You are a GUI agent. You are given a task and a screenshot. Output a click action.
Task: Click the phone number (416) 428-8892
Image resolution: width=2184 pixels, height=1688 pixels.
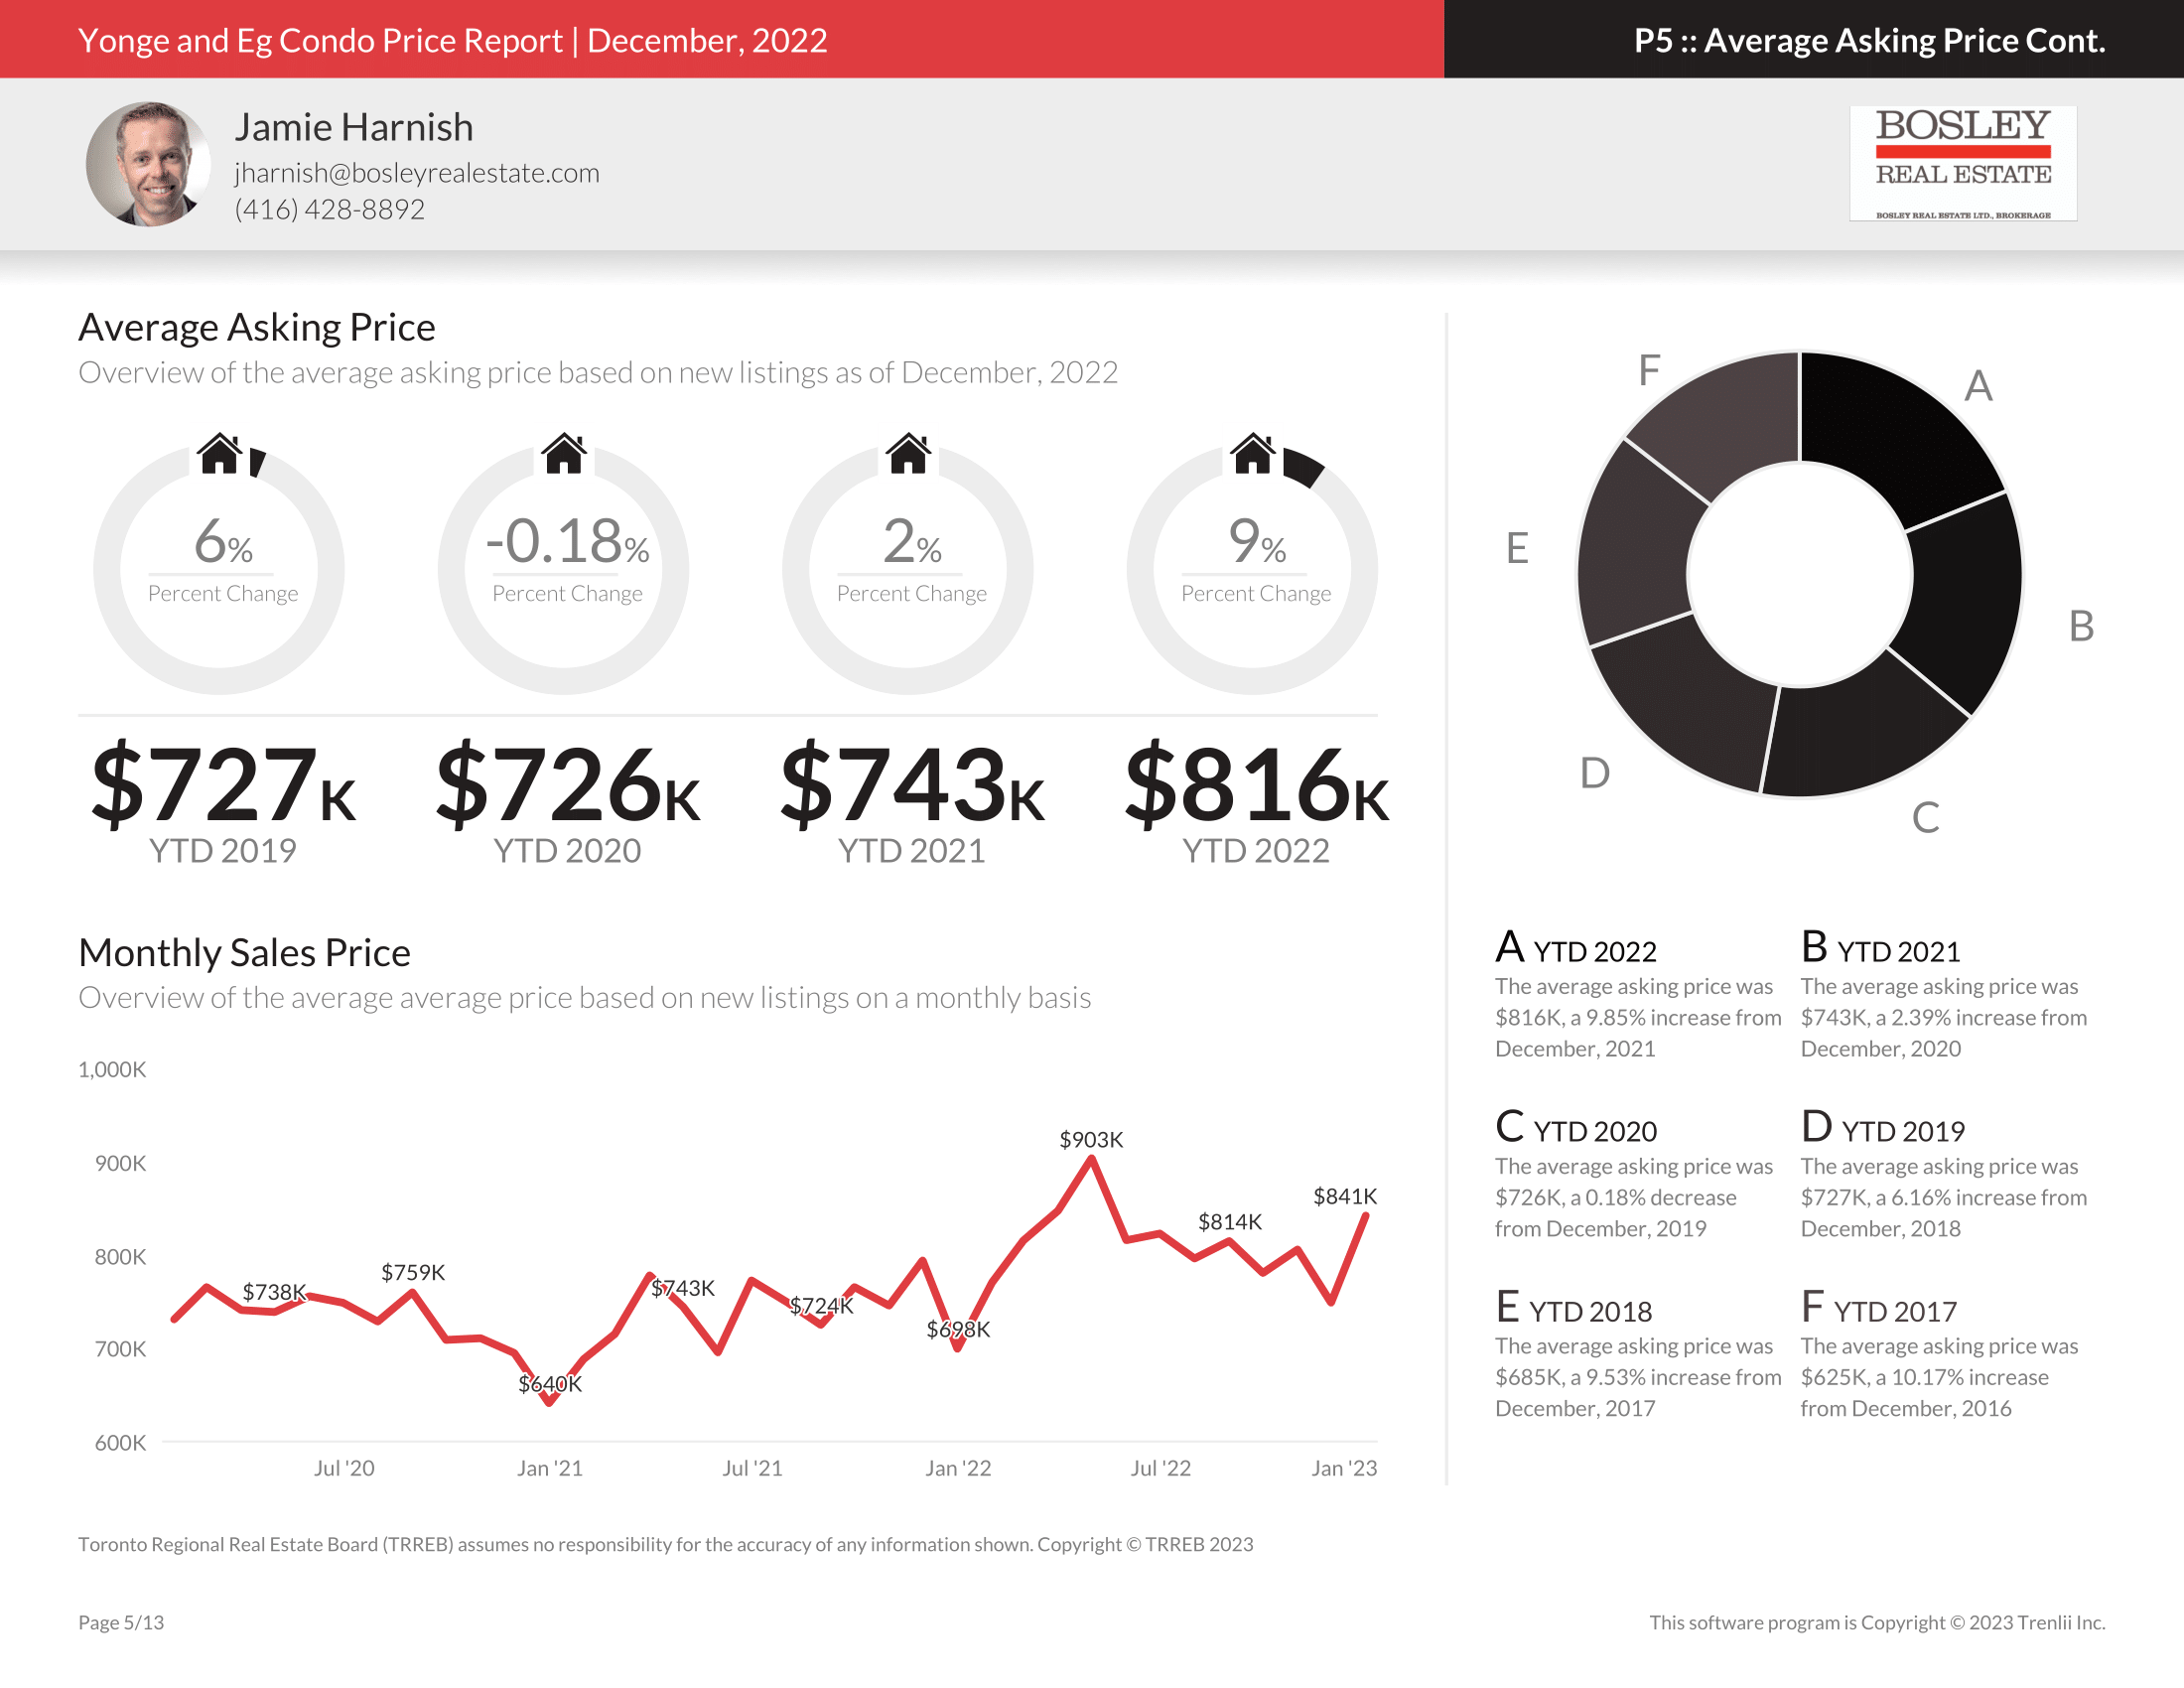(x=329, y=209)
